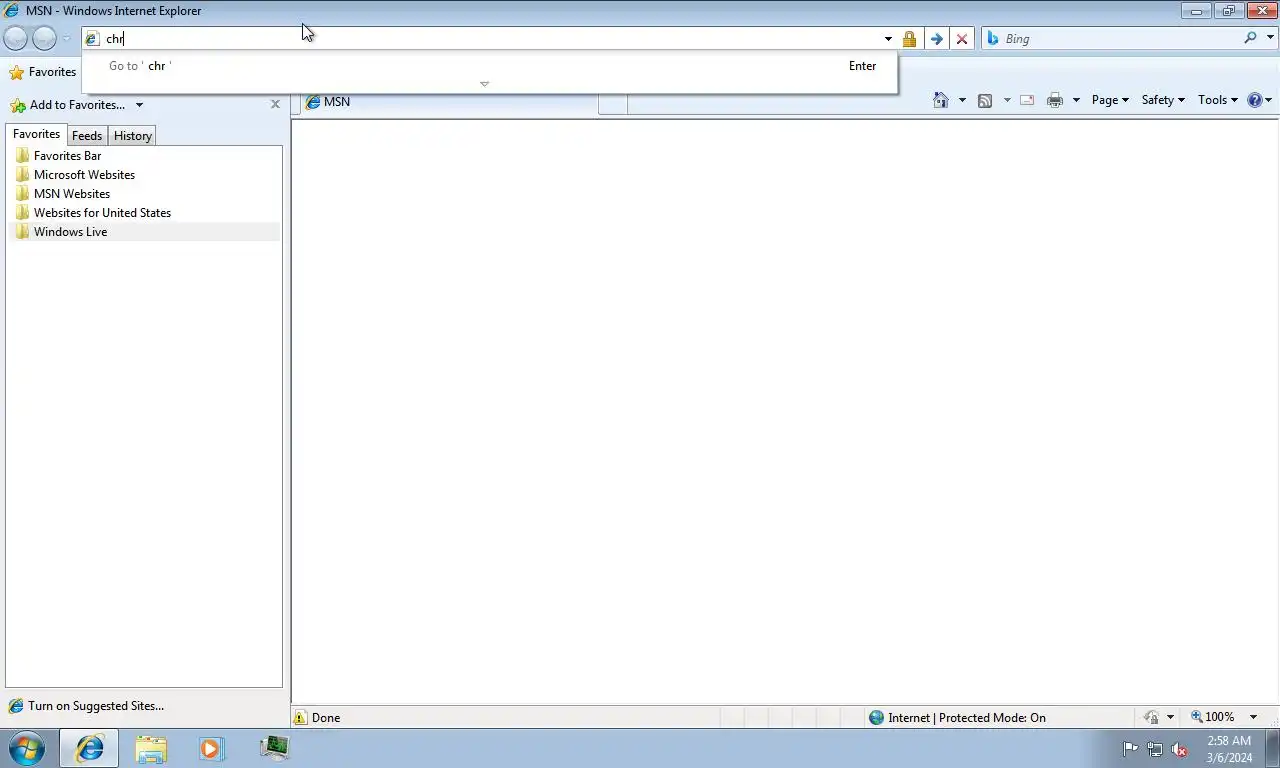1280x768 pixels.
Task: Open the Windows Start menu
Action: 26,748
